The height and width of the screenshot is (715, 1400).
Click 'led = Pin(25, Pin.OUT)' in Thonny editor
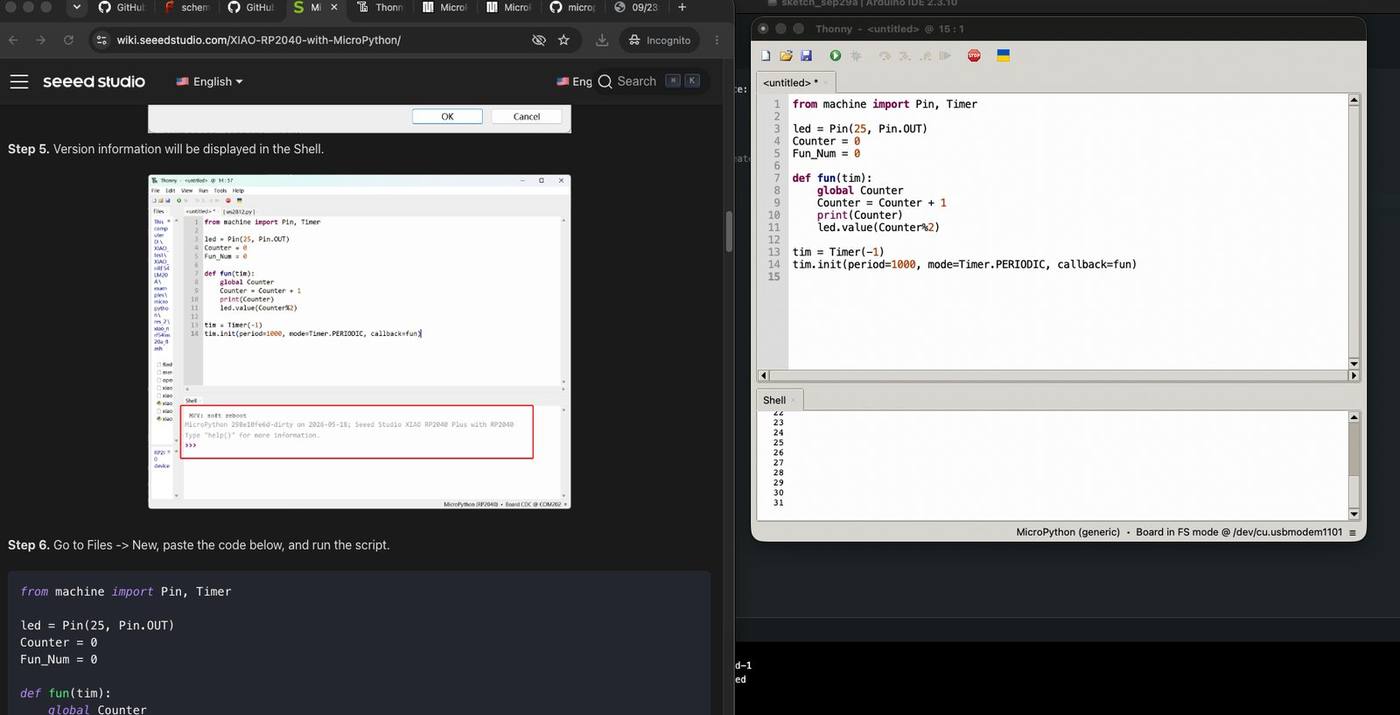(860, 129)
